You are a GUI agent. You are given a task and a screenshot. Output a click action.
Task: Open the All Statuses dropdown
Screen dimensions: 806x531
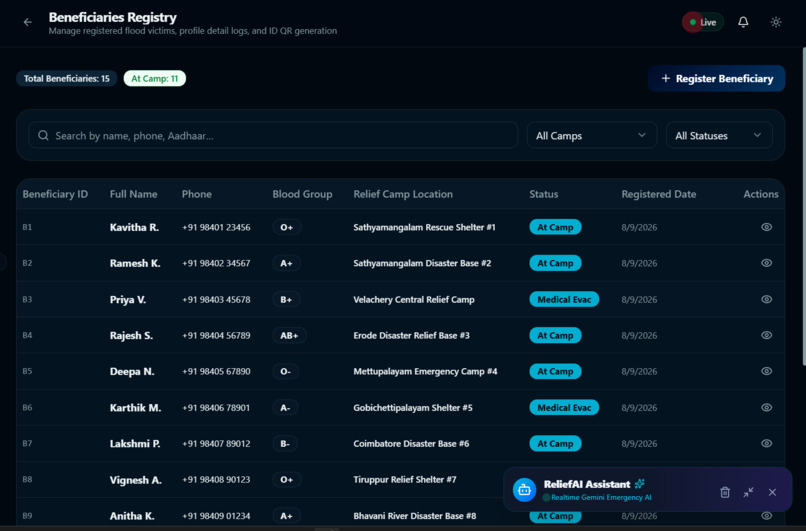[719, 135]
